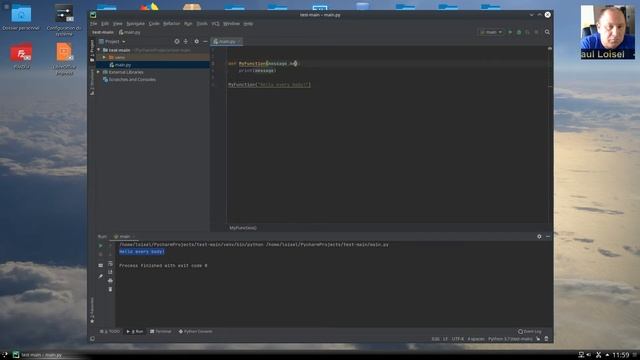Image resolution: width=640 pixels, height=360 pixels.
Task: Click locate/select opened file target icon
Action: click(x=177, y=42)
